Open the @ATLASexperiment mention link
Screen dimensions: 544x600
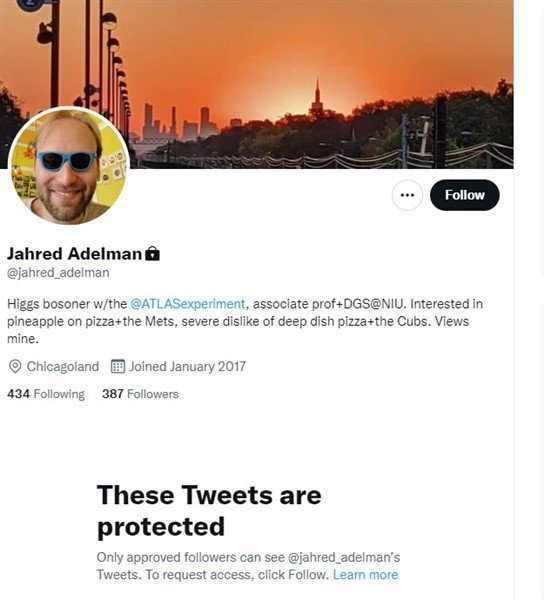tap(187, 304)
